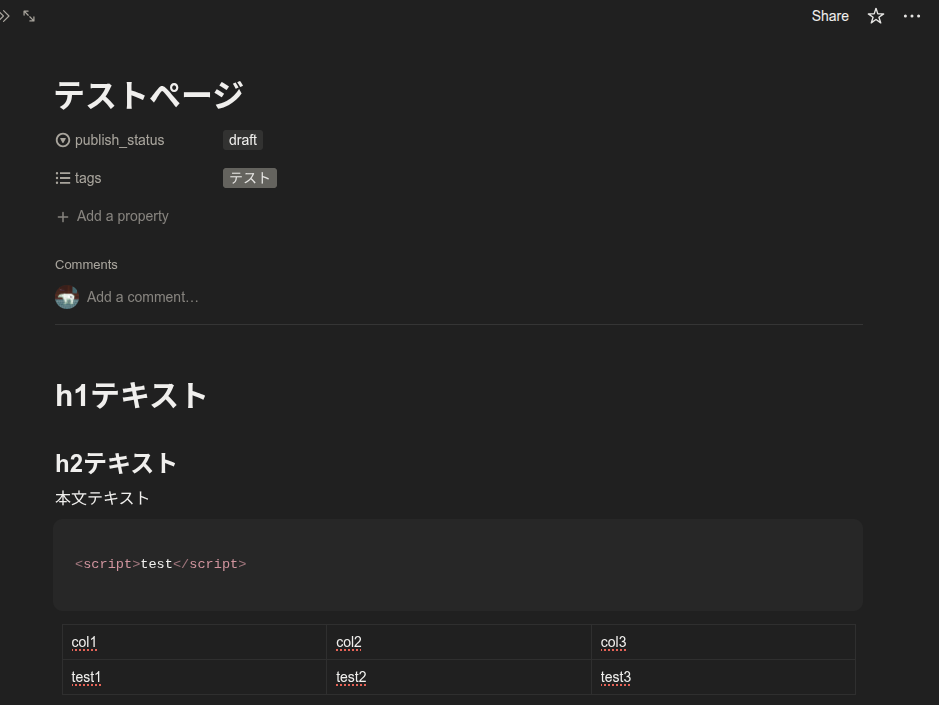Click the Add a property button
Screen dimensions: 939x705
[122, 216]
